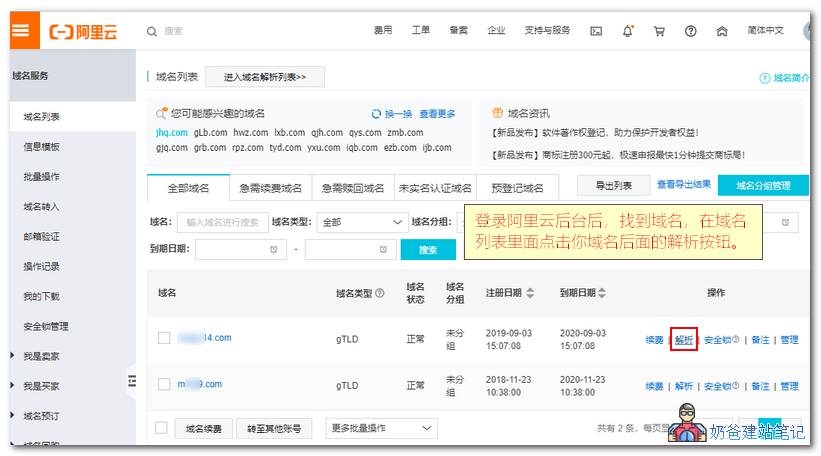This screenshot has height=456, width=821.
Task: Open the 企业 top menu
Action: tap(496, 30)
